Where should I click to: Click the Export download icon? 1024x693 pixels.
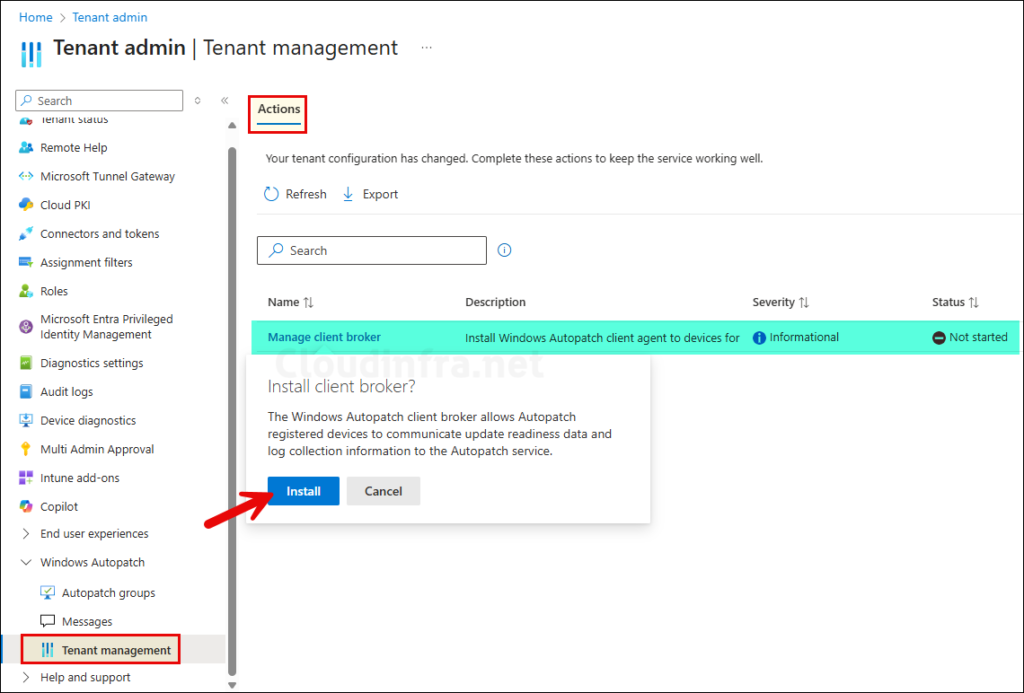[x=348, y=195]
